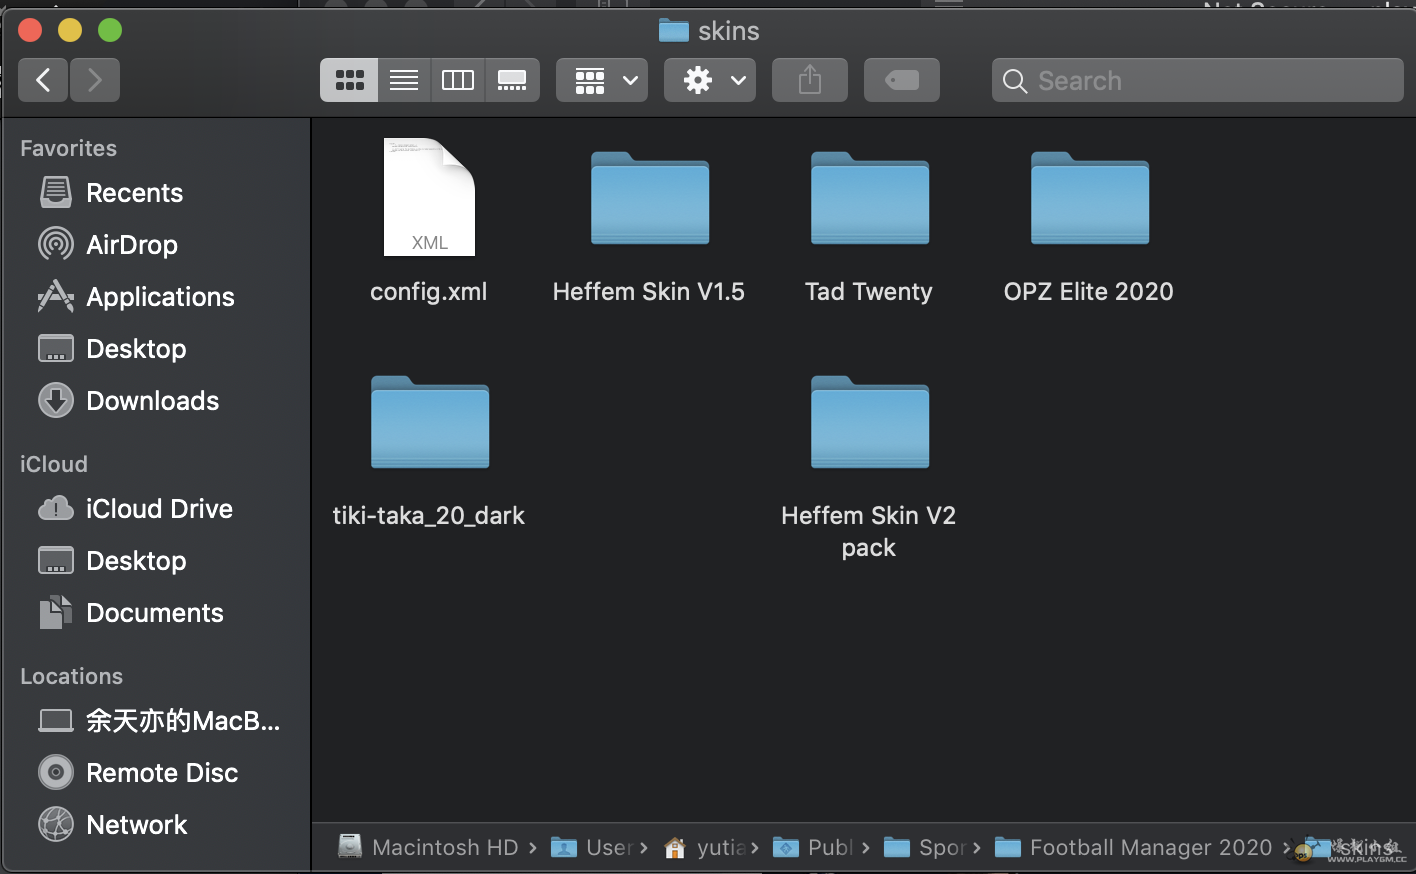Viewport: 1416px width, 874px height.
Task: Click the iCloud Drive cloud icon
Action: (56, 508)
